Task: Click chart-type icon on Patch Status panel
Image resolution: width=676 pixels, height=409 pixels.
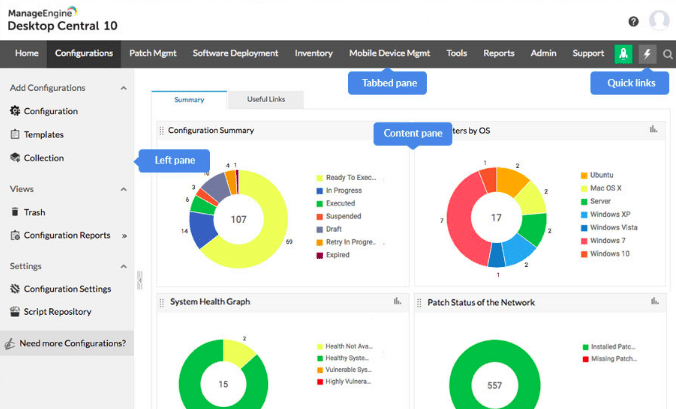Action: 655,301
